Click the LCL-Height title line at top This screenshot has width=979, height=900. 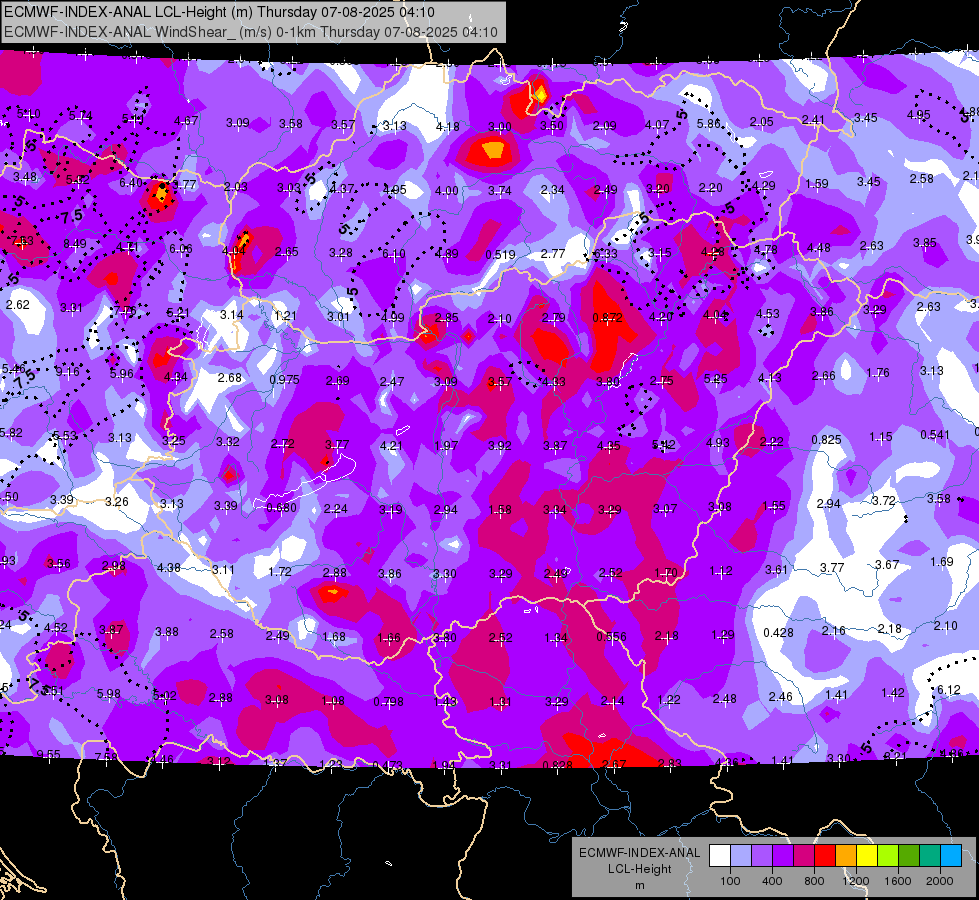tap(219, 12)
